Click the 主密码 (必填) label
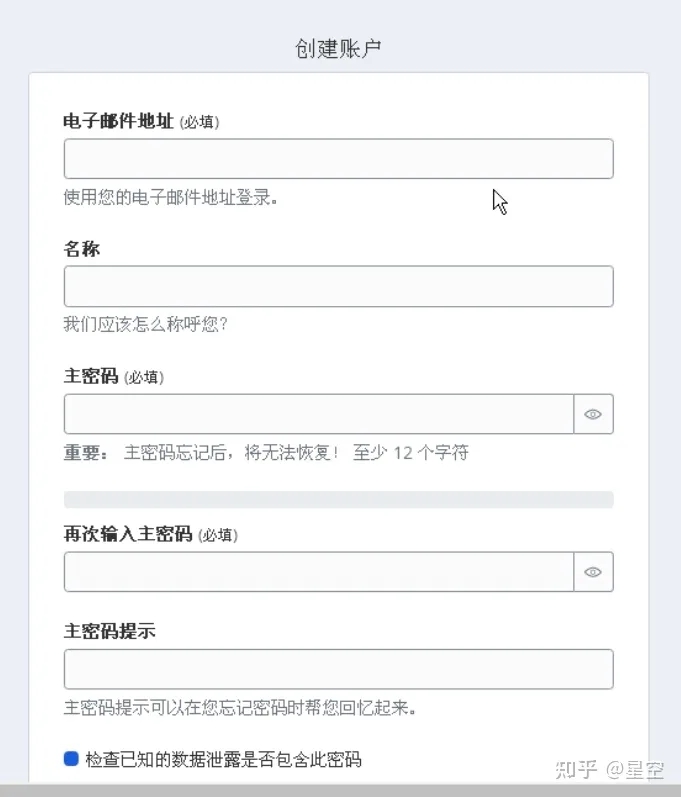This screenshot has height=797, width=681. coord(114,377)
